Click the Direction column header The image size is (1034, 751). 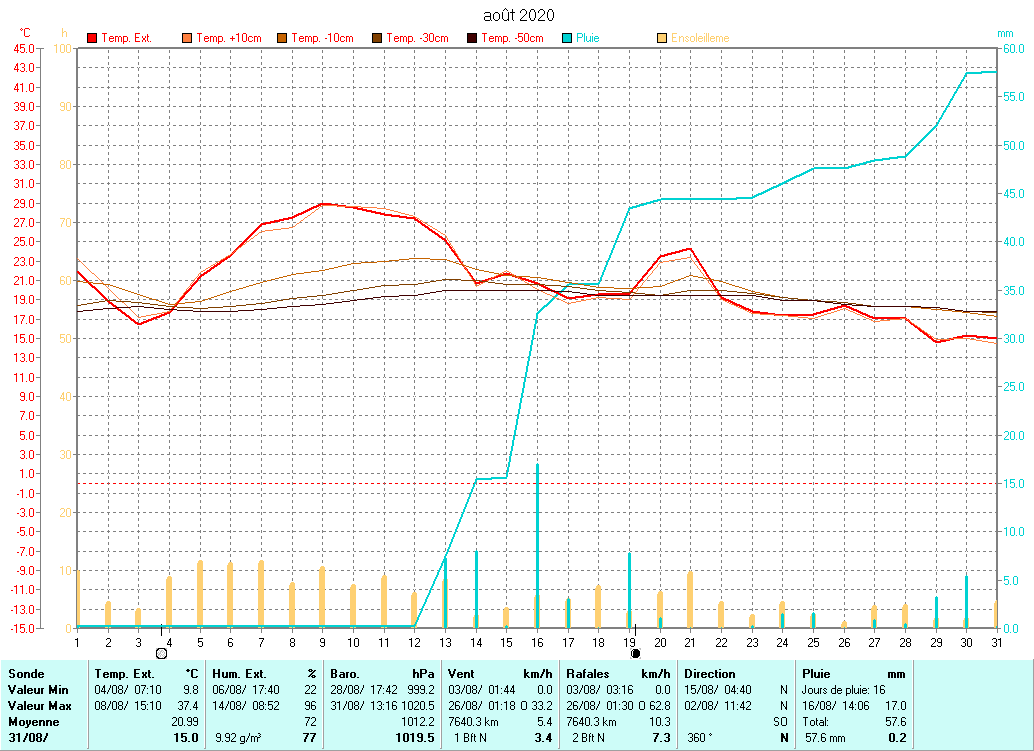pyautogui.click(x=710, y=674)
